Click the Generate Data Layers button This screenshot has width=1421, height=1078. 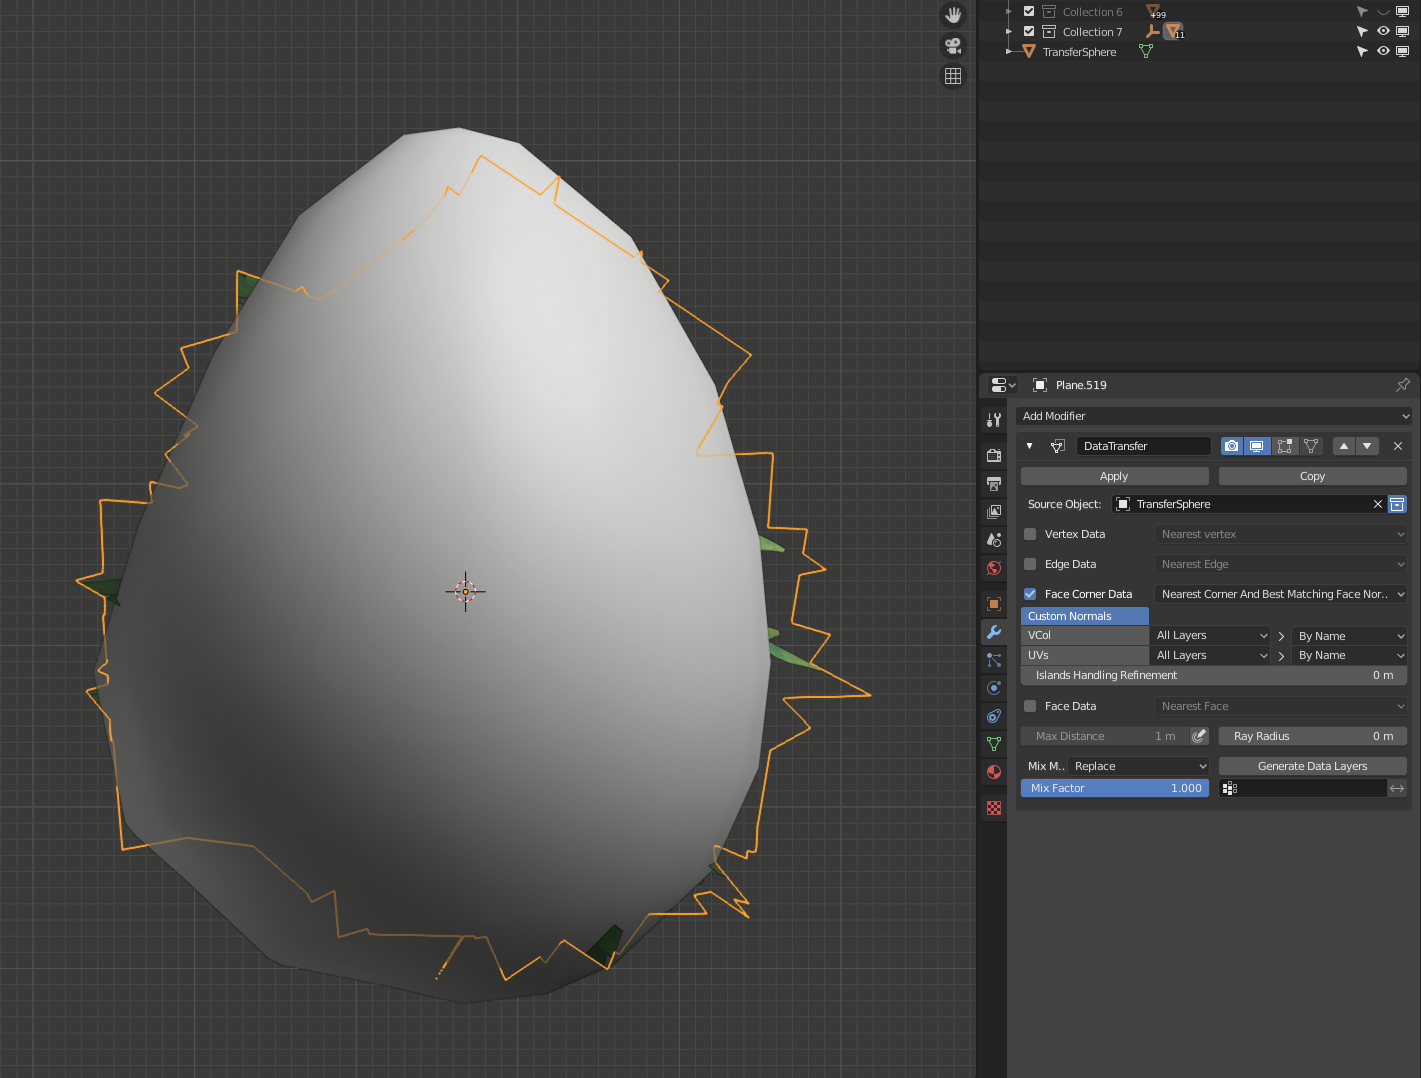[1312, 766]
